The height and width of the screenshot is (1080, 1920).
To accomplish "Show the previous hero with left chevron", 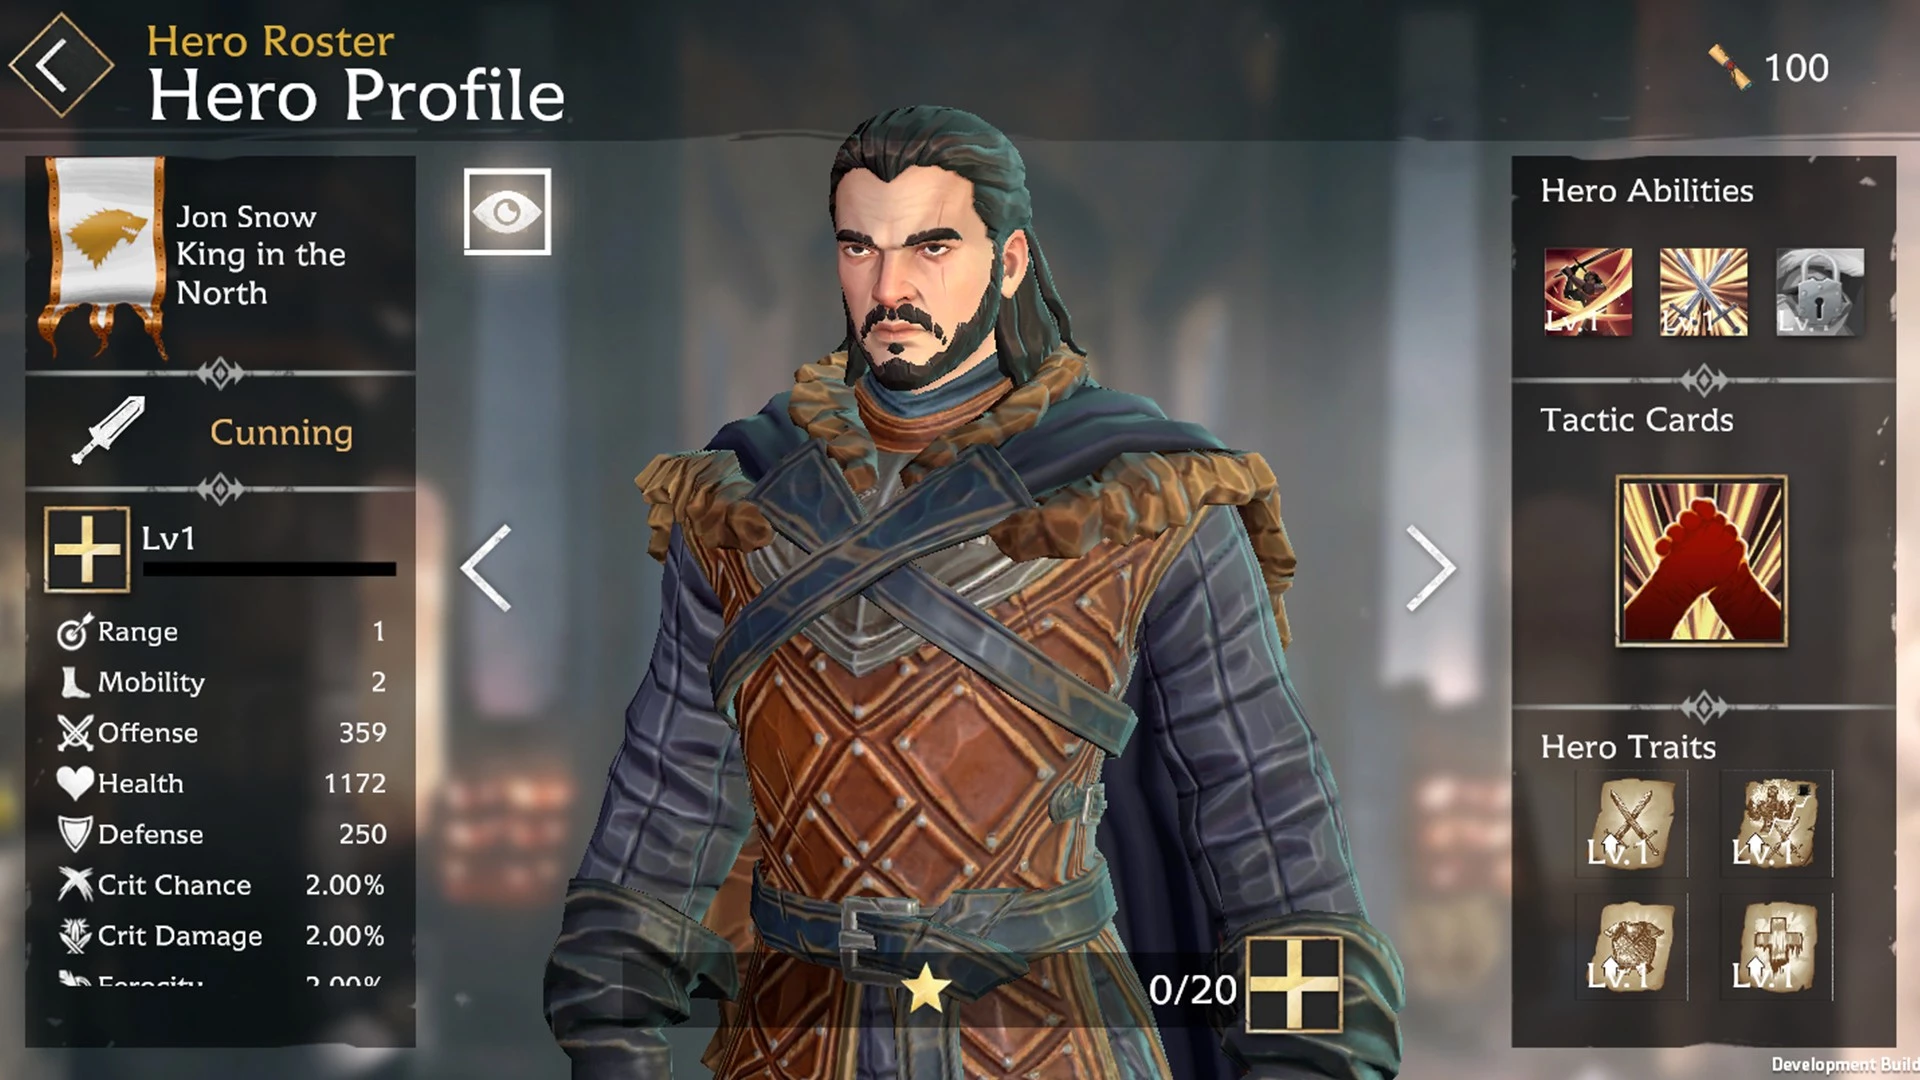I will (x=487, y=567).
